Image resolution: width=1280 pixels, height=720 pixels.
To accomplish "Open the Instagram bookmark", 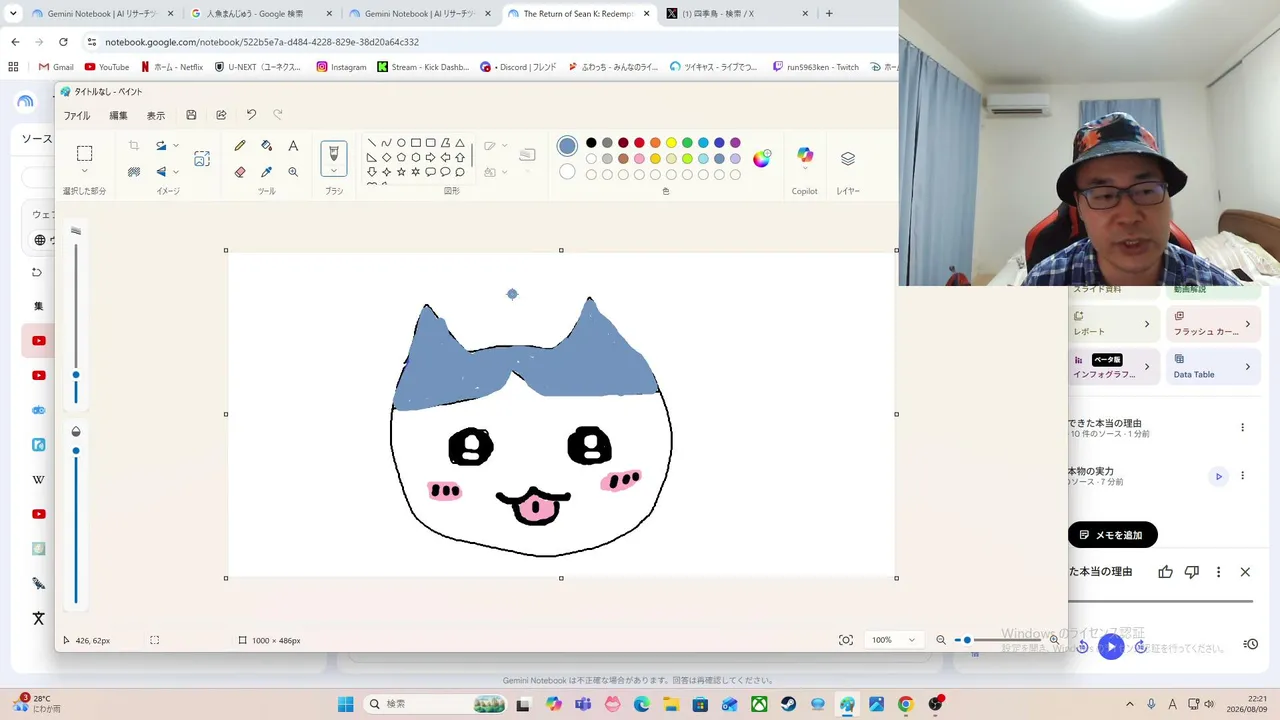I will (341, 67).
